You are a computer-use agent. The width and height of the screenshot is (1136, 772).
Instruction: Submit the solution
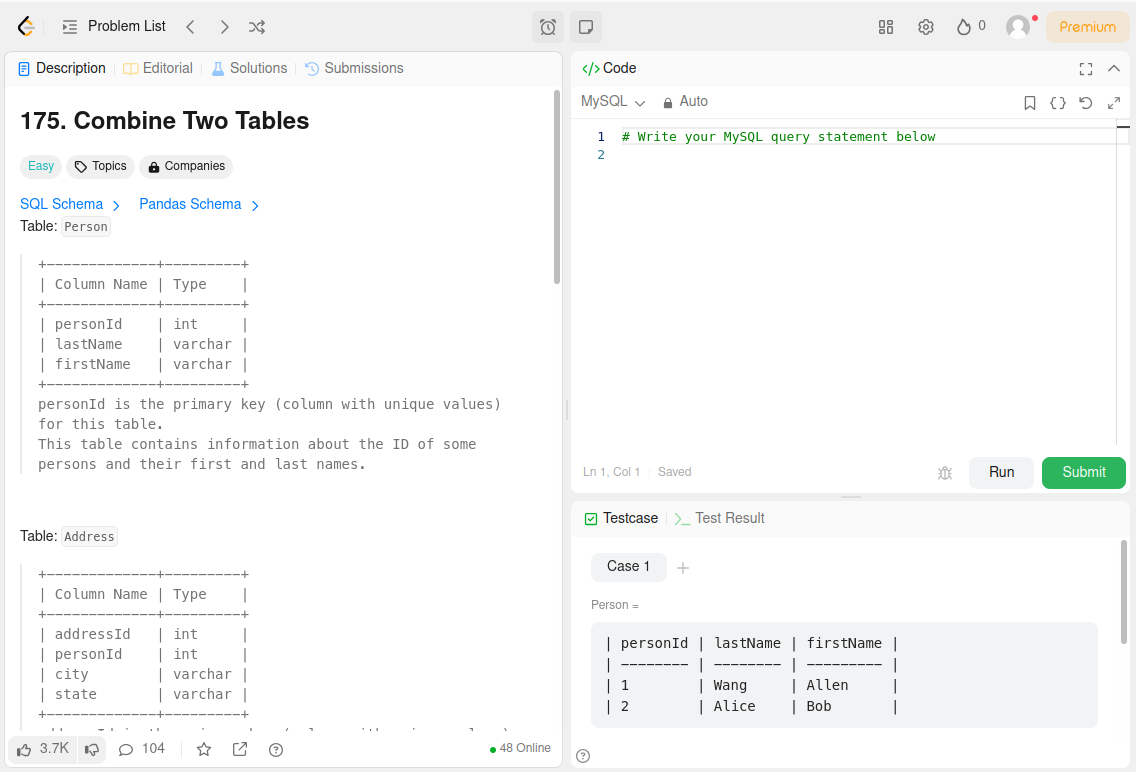(x=1084, y=472)
